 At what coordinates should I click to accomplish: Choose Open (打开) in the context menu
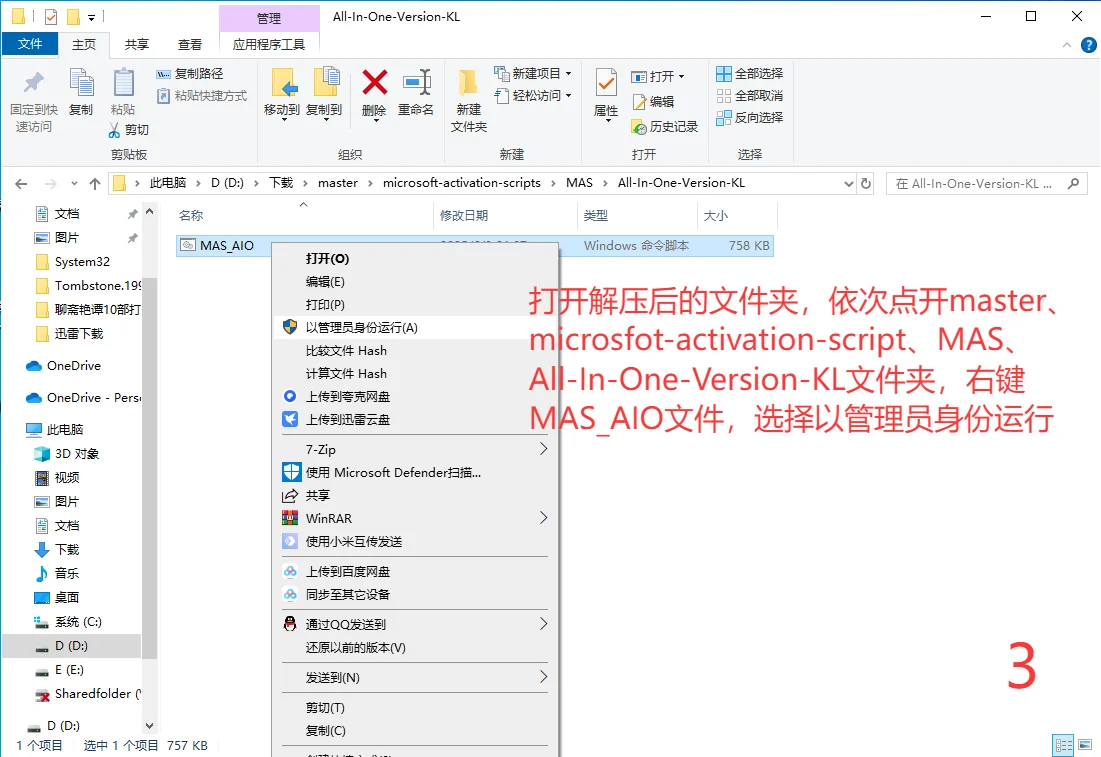coord(415,258)
